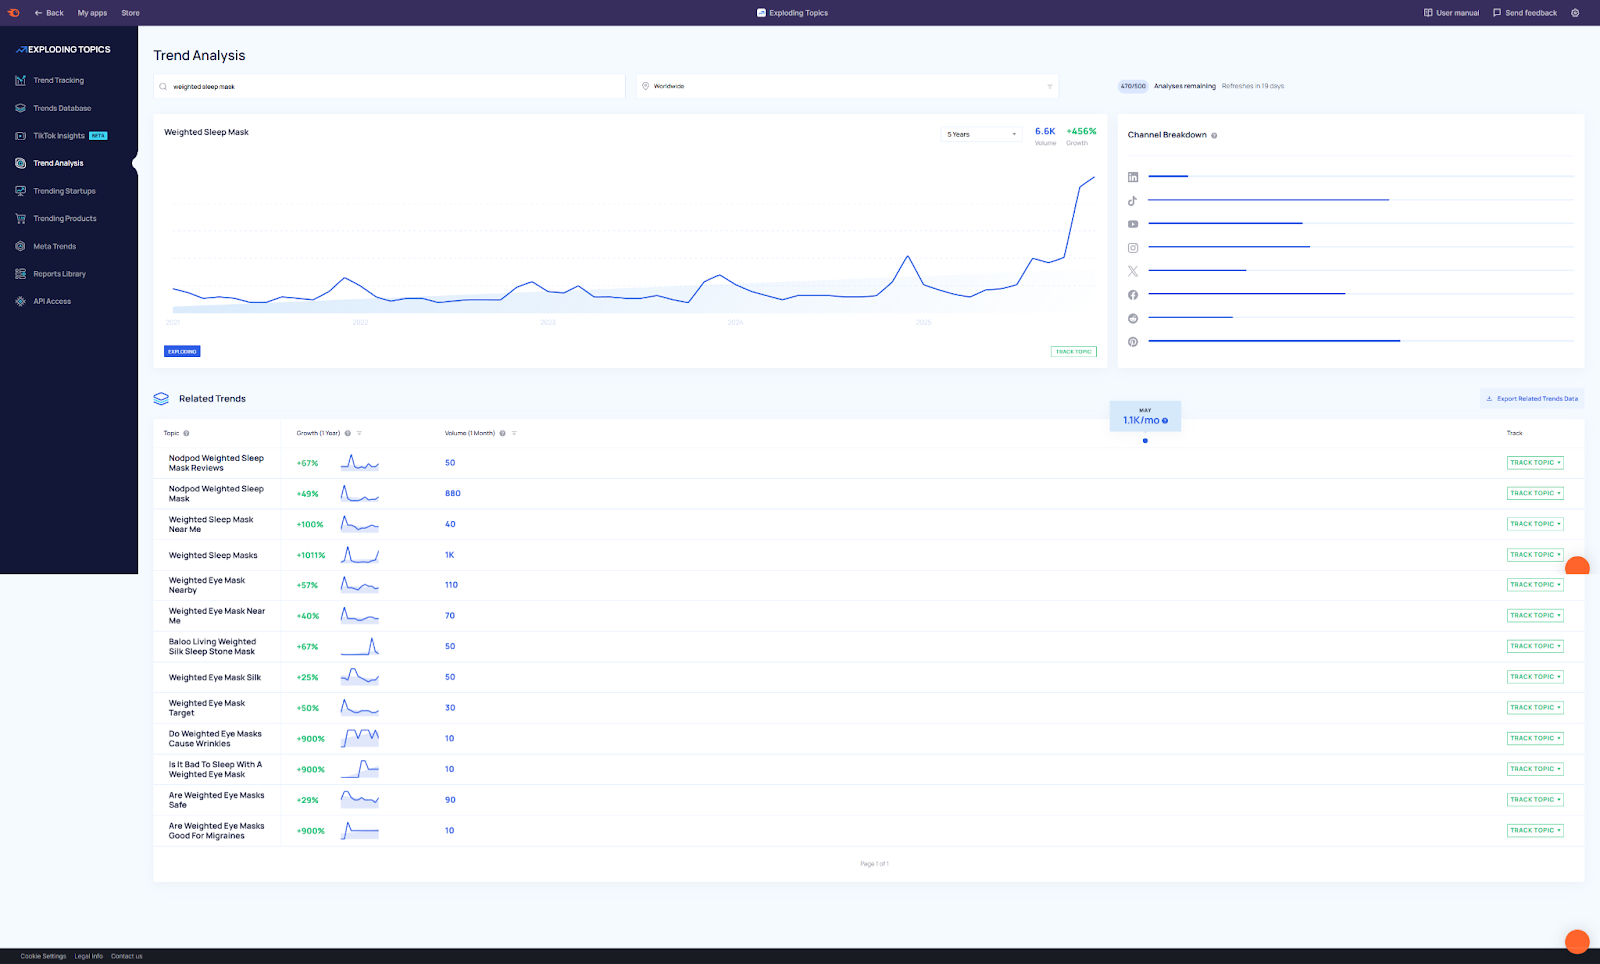Click the Pinterest channel icon
This screenshot has width=1600, height=964.
tap(1133, 342)
